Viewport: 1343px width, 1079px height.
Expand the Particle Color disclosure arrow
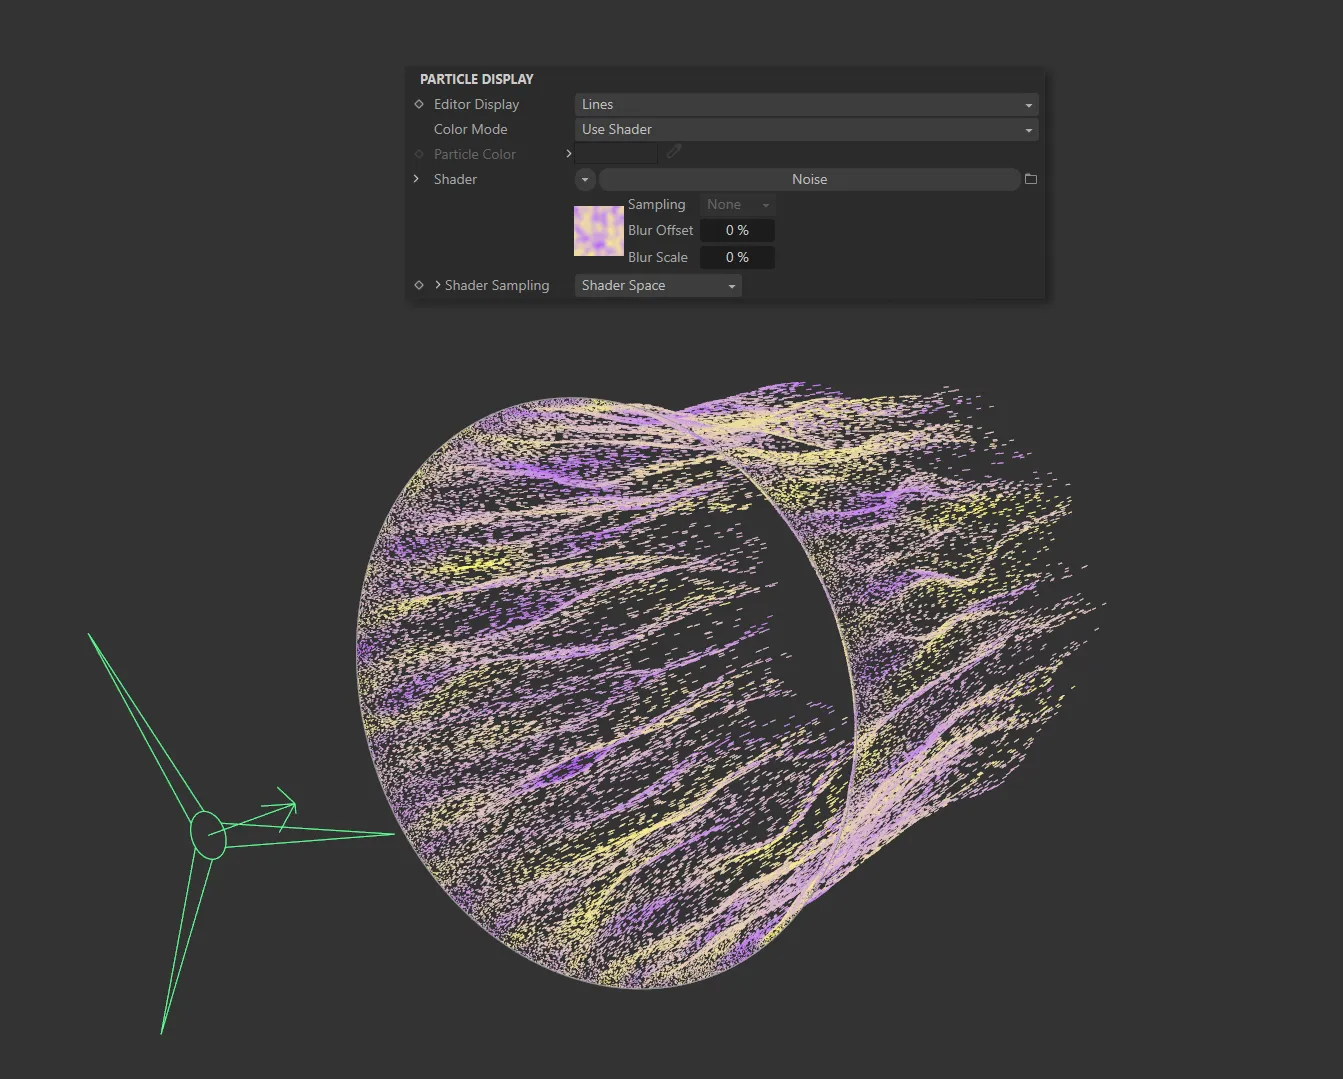click(568, 153)
